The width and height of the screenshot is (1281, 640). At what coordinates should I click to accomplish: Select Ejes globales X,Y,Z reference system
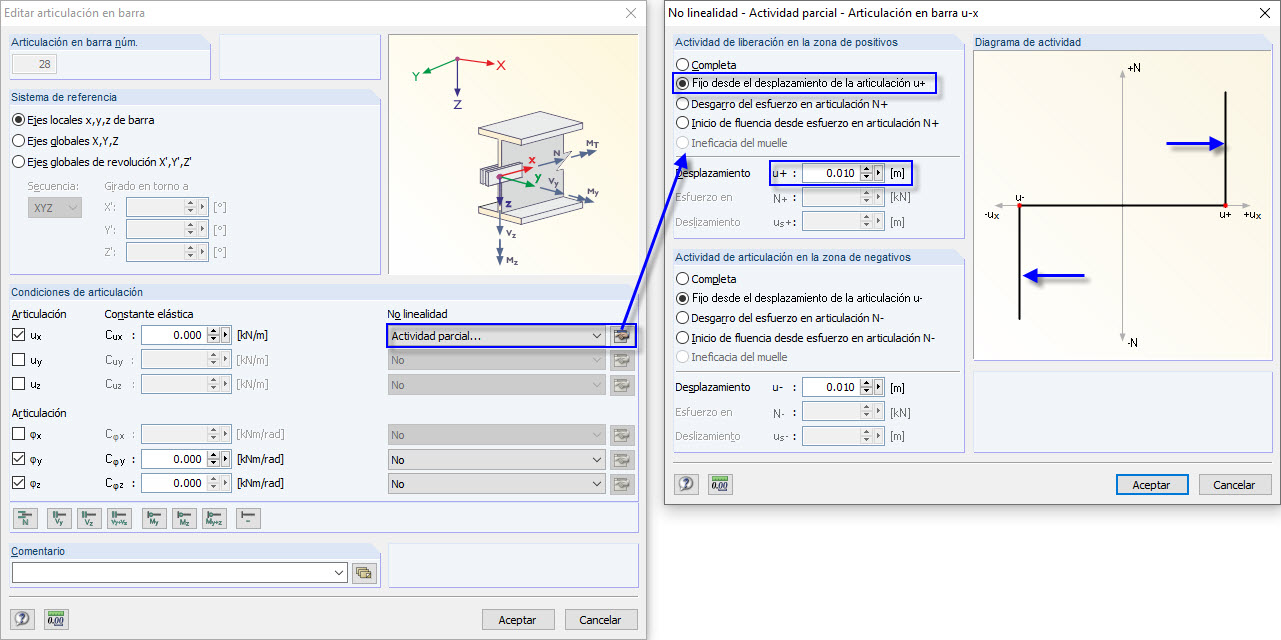tap(68, 141)
